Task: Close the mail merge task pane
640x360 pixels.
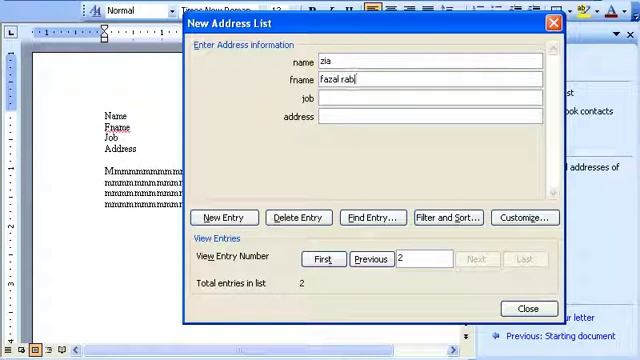Action: coord(630,35)
